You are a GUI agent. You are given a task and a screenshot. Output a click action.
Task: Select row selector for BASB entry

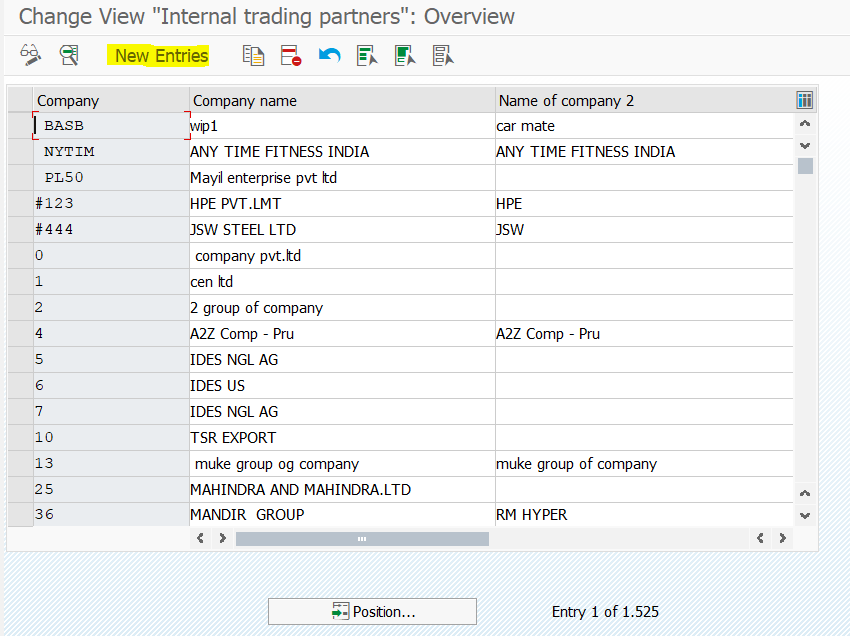(21, 126)
